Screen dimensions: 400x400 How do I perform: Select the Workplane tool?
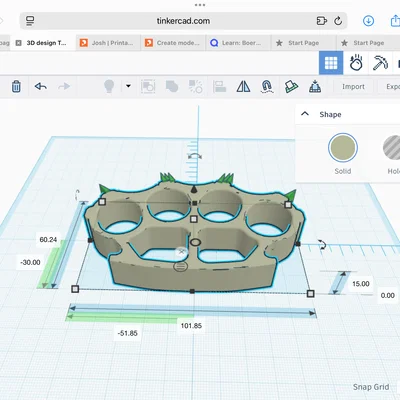pos(291,87)
